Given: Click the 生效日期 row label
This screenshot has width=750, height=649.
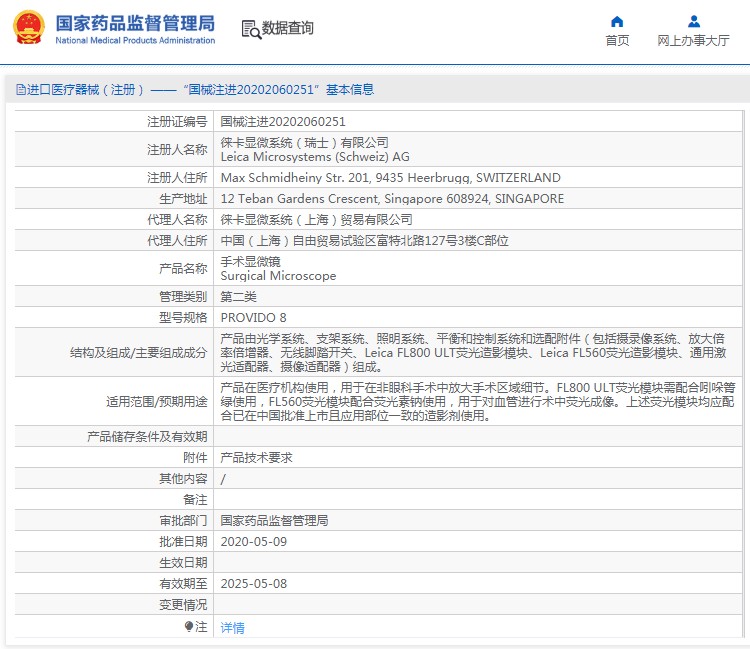Looking at the screenshot, I should (183, 562).
